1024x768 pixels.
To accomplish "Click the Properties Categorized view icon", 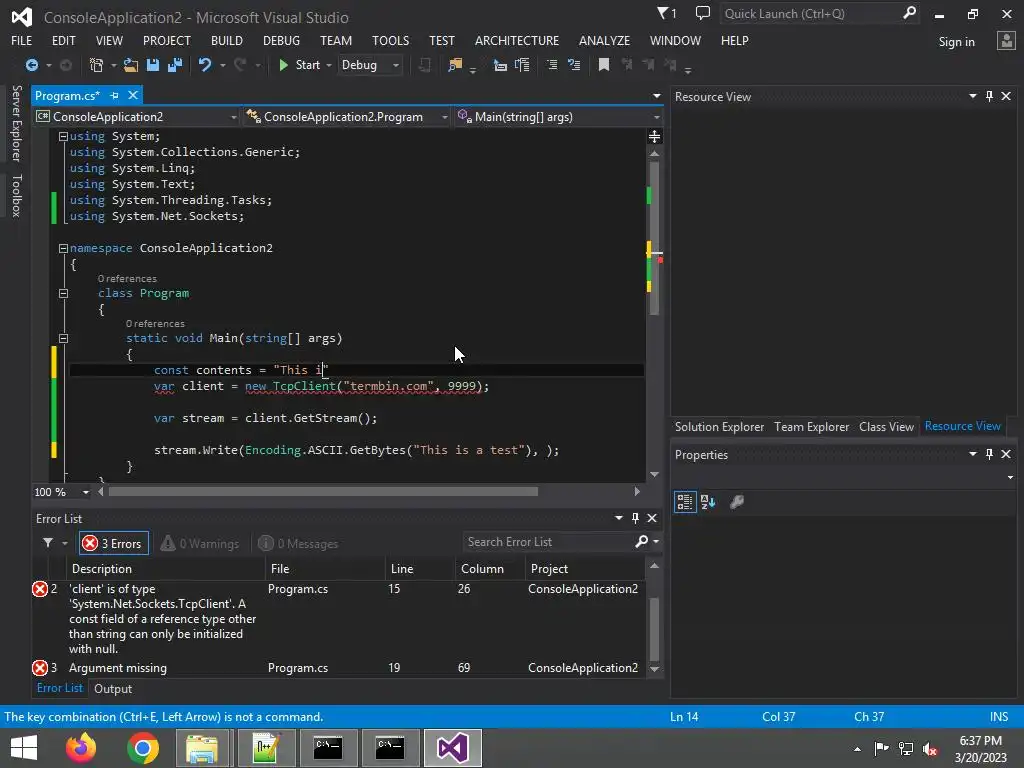I will coord(684,502).
